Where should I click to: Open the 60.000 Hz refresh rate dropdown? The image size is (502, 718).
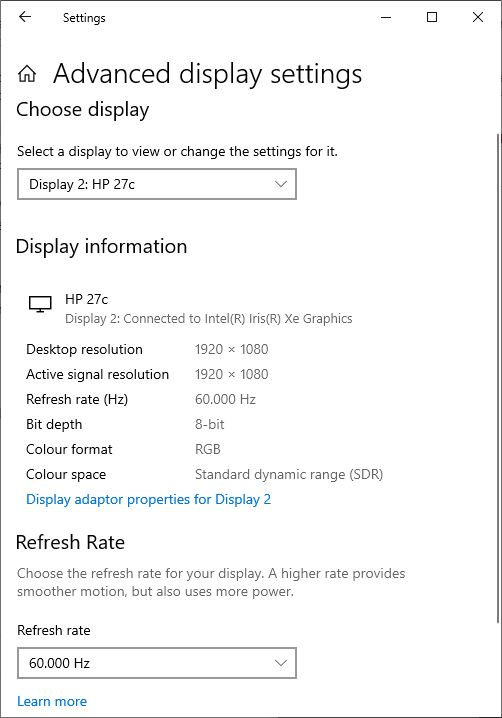[157, 663]
